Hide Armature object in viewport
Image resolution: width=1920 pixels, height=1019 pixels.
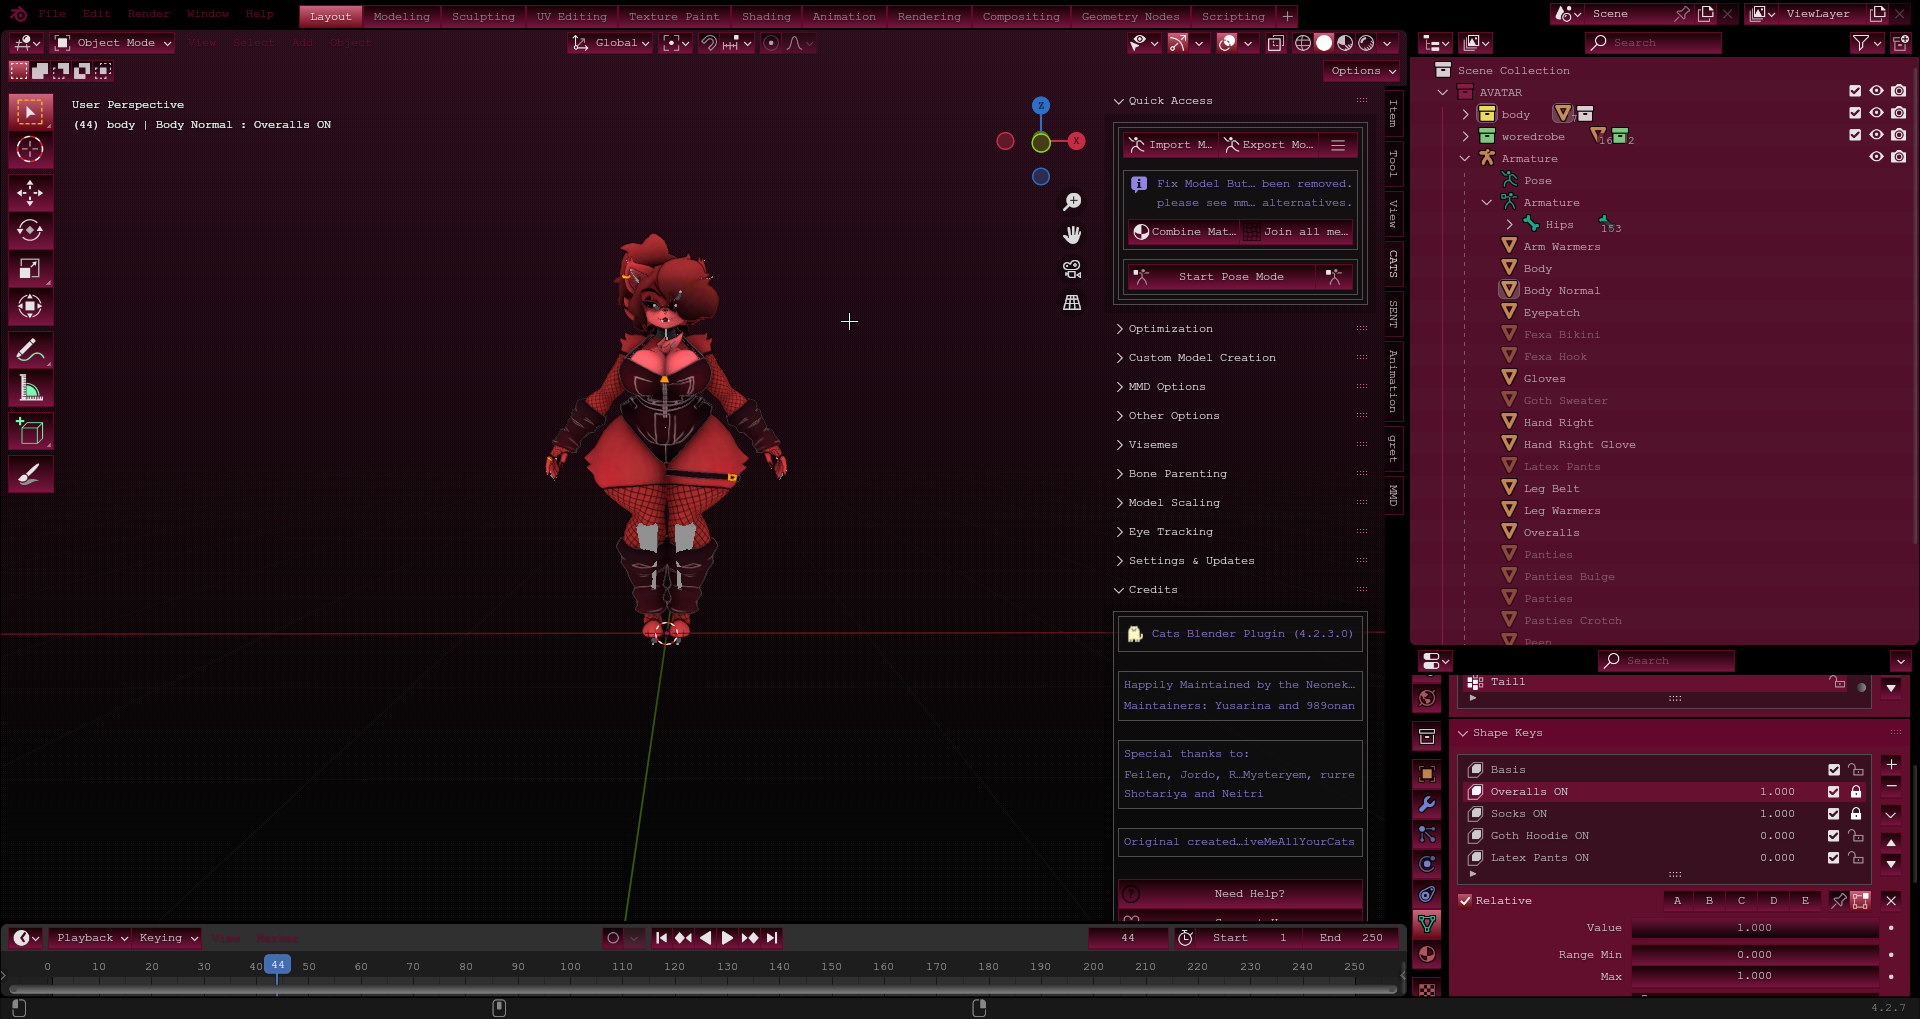pos(1876,157)
